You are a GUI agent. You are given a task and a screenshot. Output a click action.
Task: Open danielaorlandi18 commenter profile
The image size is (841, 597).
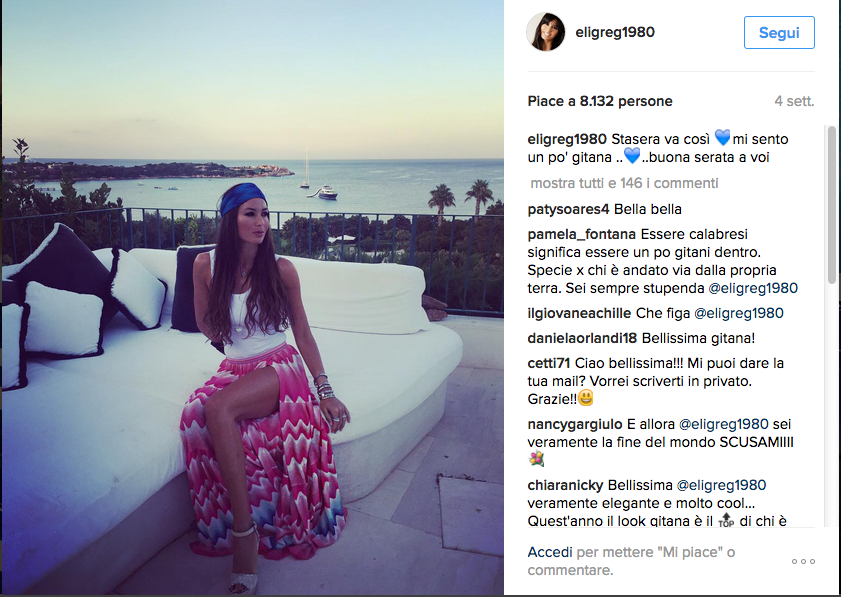[582, 338]
